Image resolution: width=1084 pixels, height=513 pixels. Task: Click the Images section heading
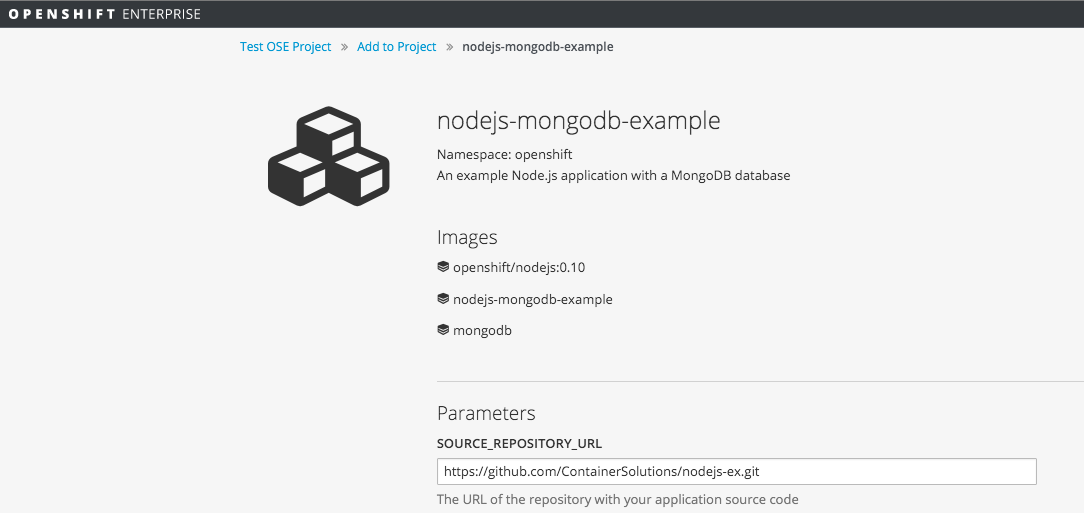point(467,237)
